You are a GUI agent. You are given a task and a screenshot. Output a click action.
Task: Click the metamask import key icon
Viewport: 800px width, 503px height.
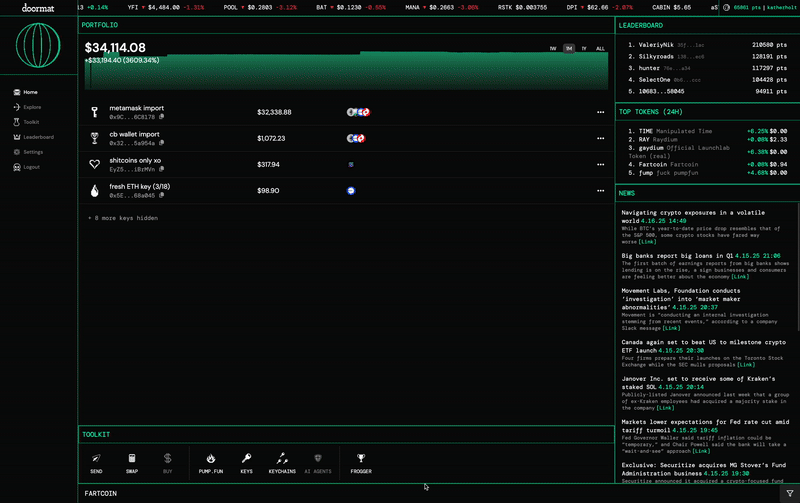pyautogui.click(x=94, y=112)
